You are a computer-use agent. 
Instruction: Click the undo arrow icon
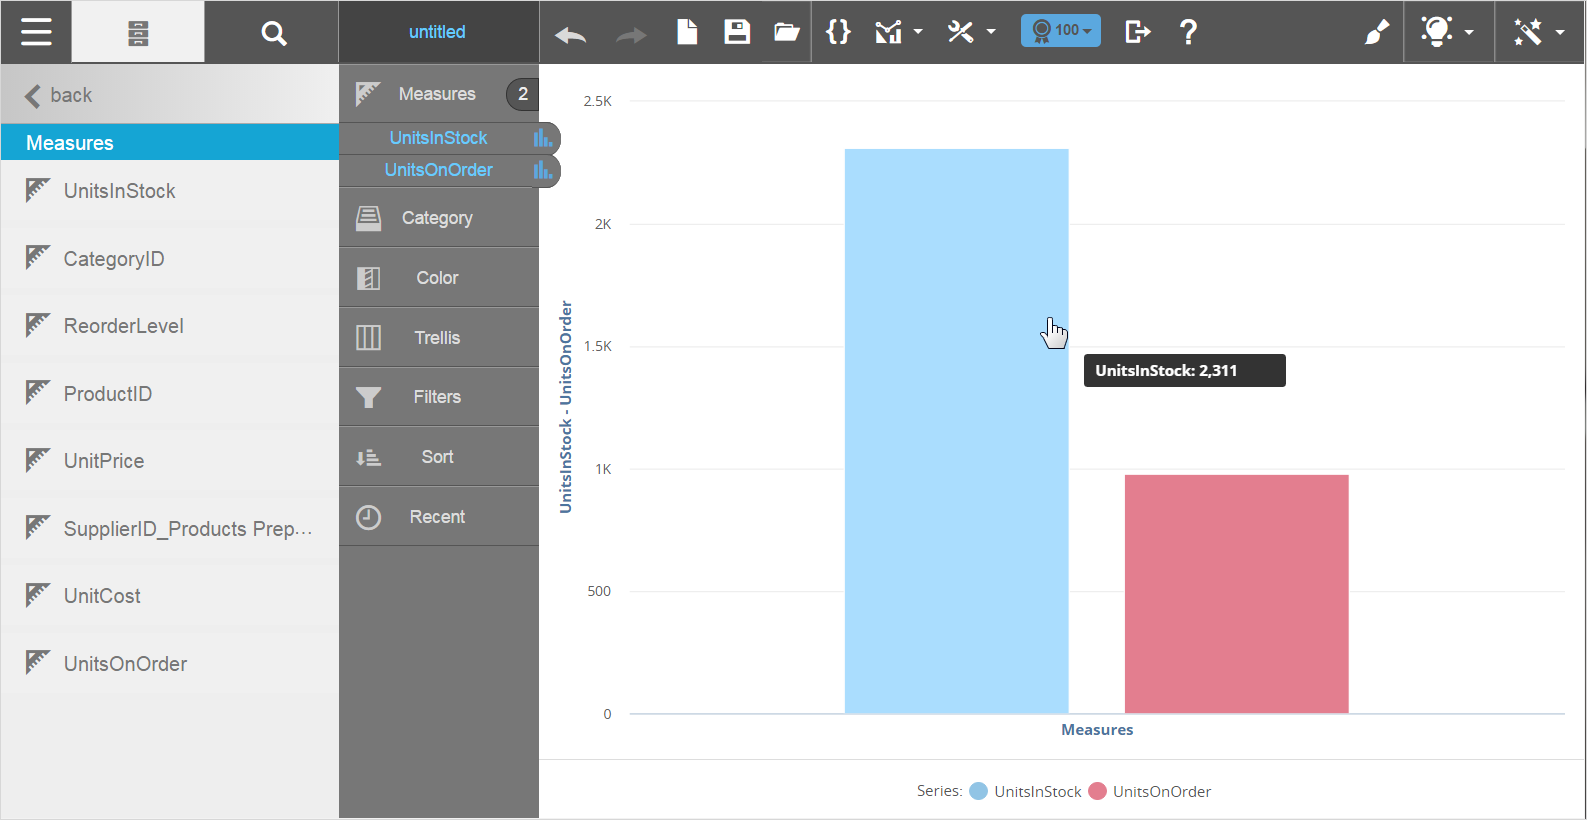(571, 35)
